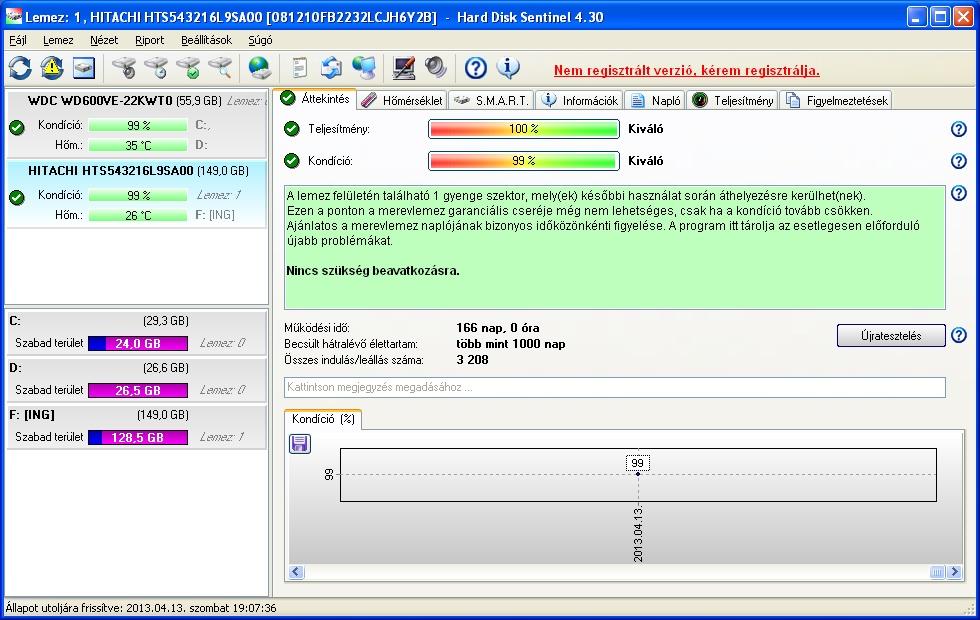Click the speaker sound toolbar icon

[436, 68]
